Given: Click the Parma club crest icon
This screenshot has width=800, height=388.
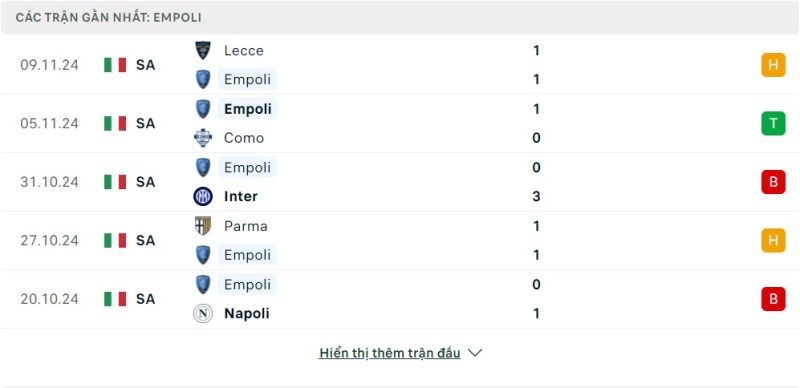Looking at the screenshot, I should point(203,226).
